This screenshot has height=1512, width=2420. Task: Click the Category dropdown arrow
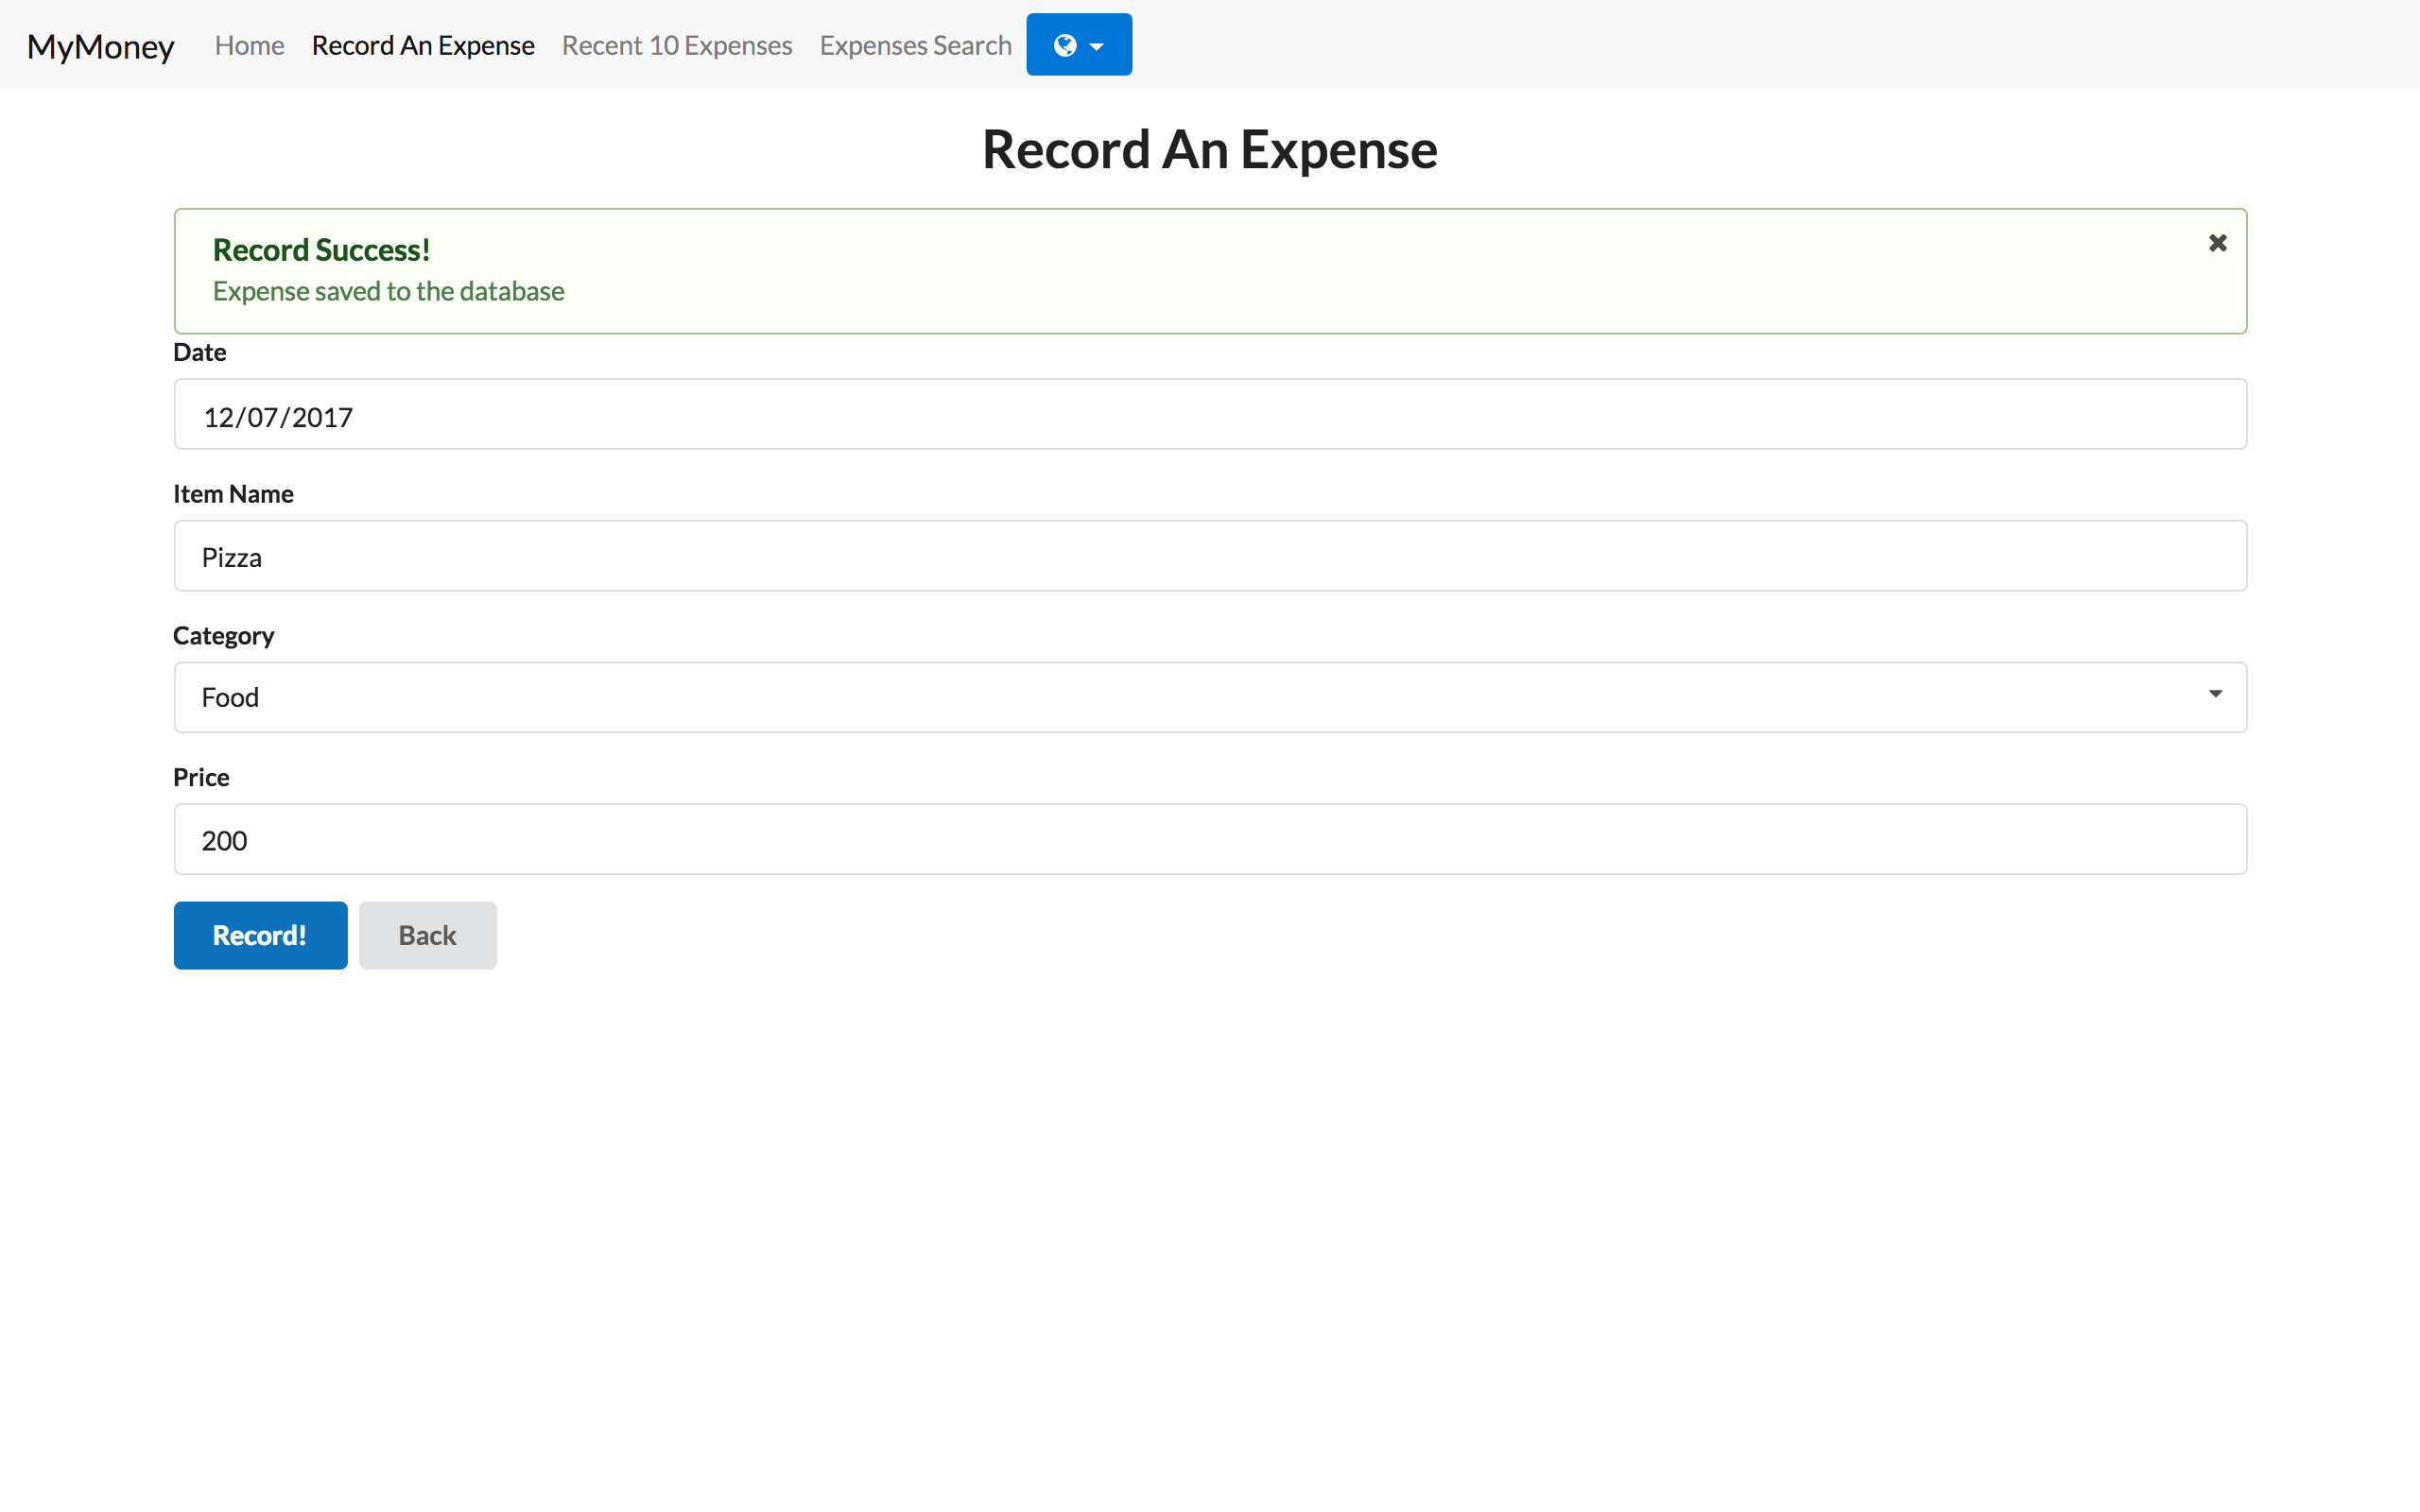coord(2214,693)
